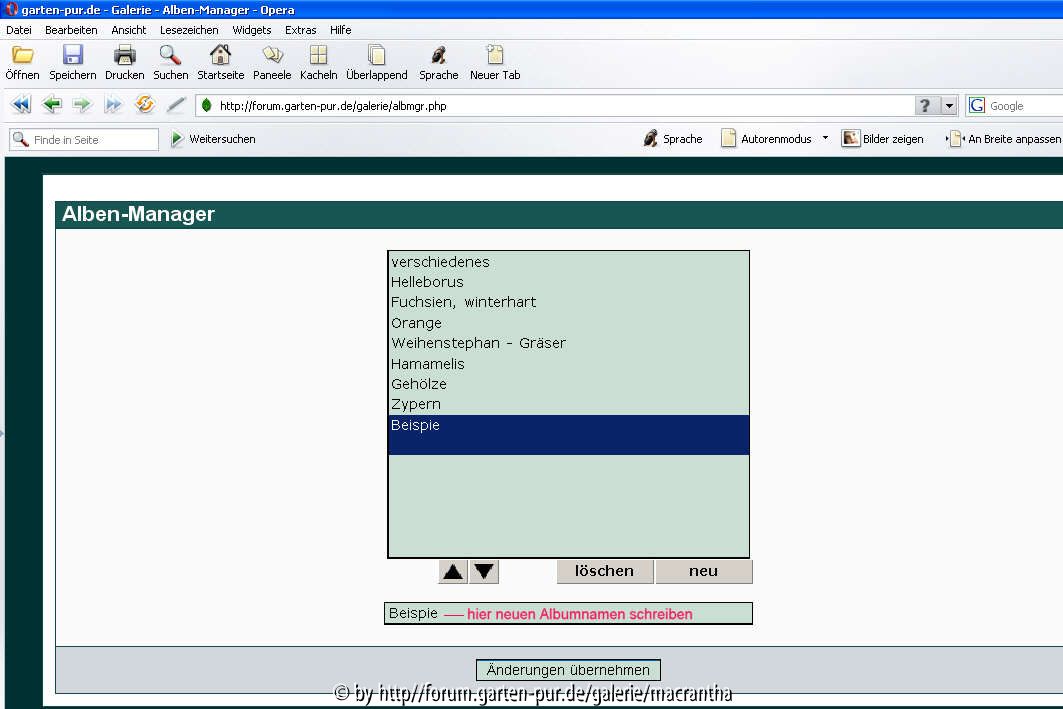
Task: Toggle Autorenmodus page style mode
Action: tap(767, 139)
